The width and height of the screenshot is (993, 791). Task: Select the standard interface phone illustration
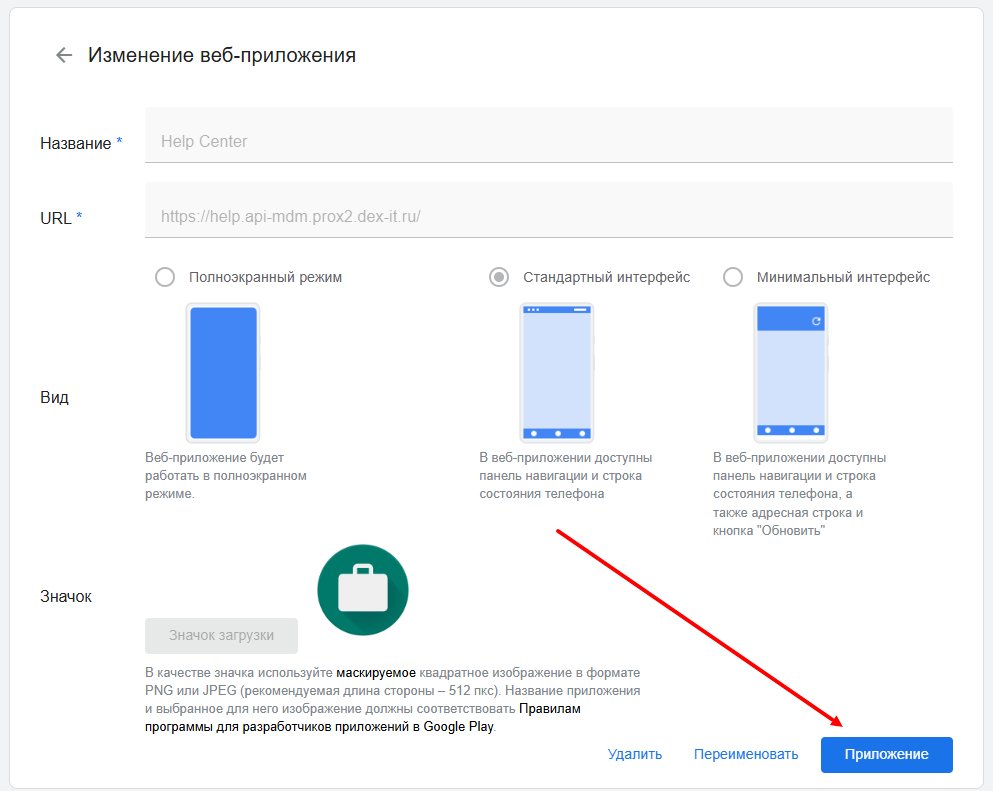click(557, 372)
